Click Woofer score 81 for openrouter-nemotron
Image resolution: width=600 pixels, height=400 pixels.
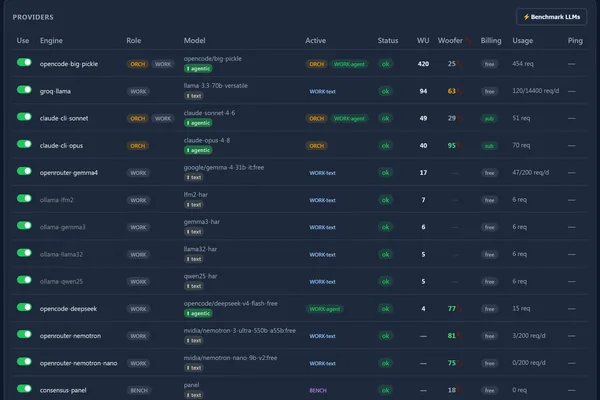(452, 336)
